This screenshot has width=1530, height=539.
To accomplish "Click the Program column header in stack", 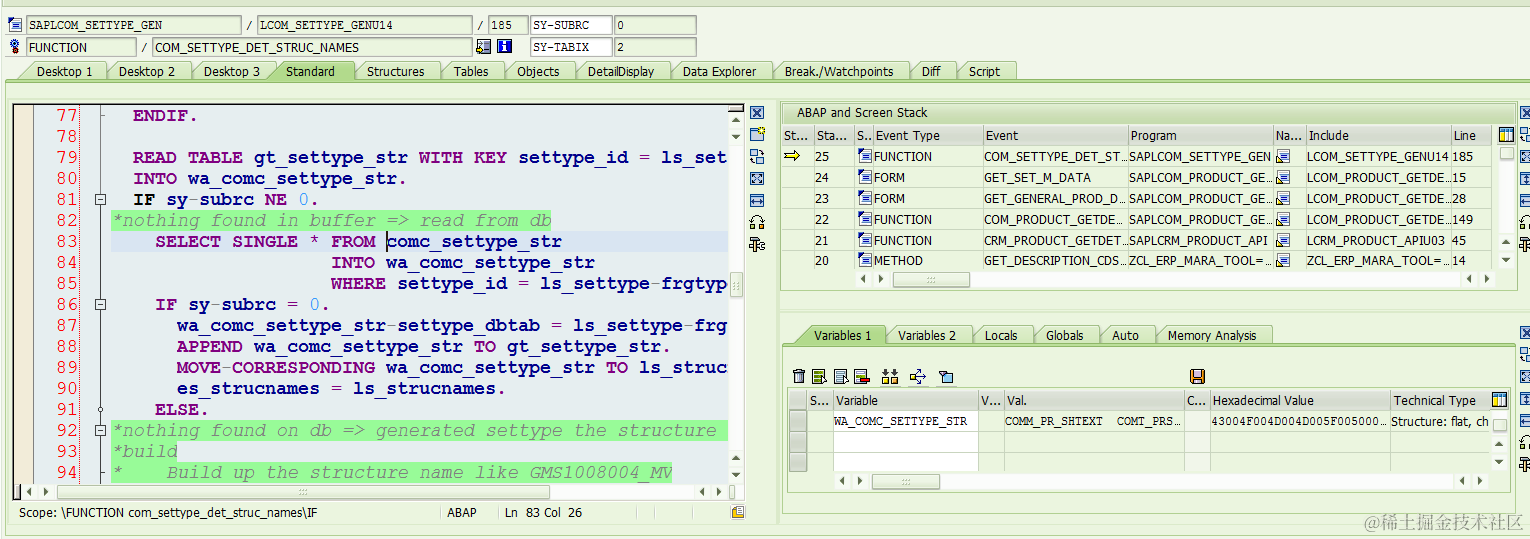I will (x=1199, y=135).
